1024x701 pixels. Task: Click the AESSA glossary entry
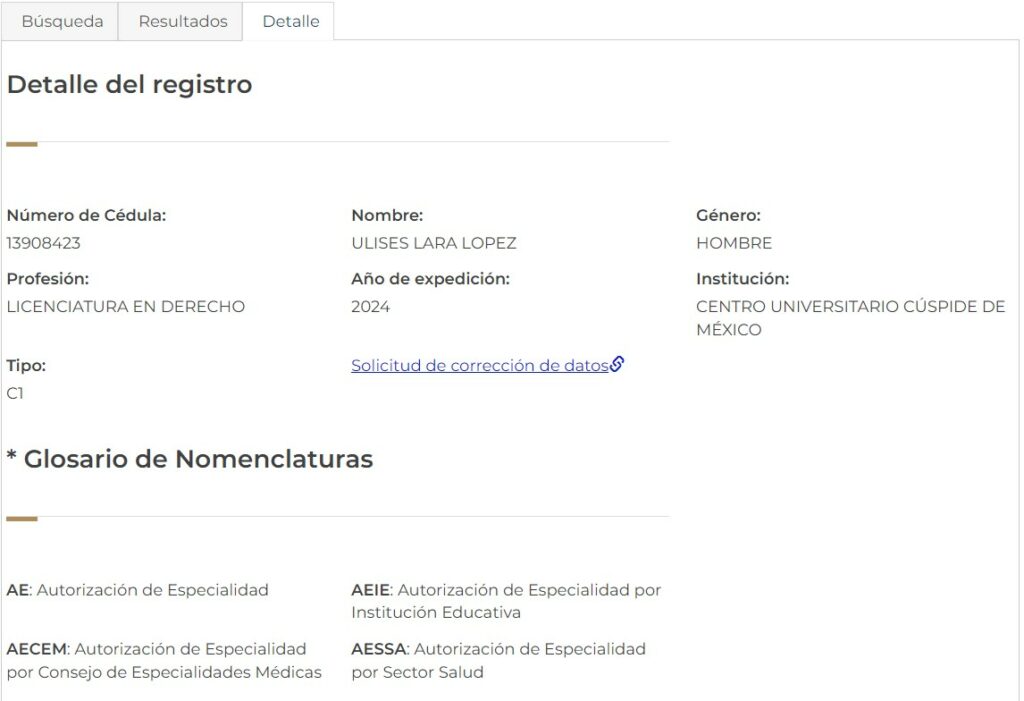coord(498,660)
